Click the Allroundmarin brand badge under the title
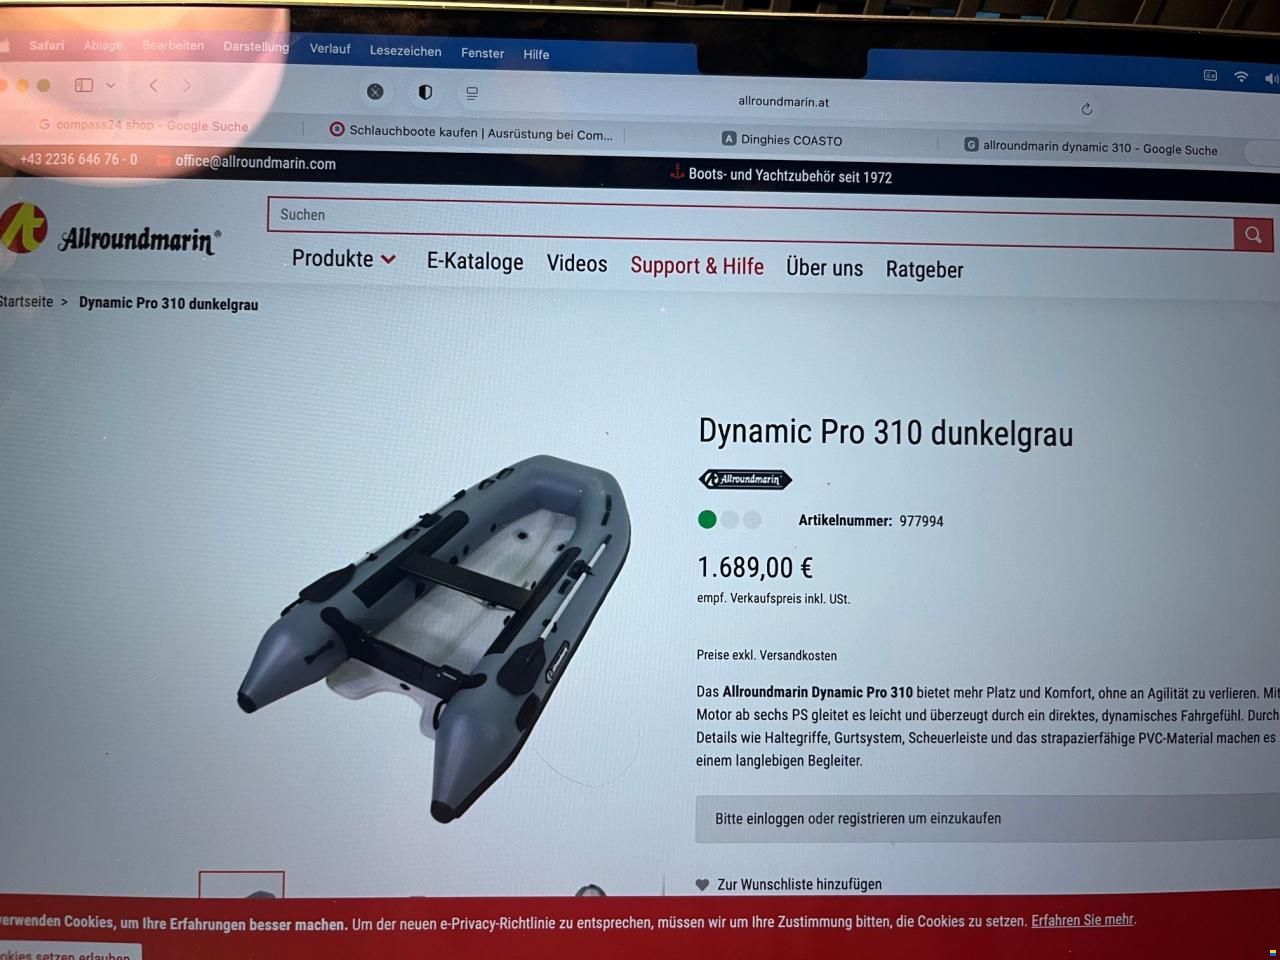Screen dimensions: 1280x960 point(745,480)
